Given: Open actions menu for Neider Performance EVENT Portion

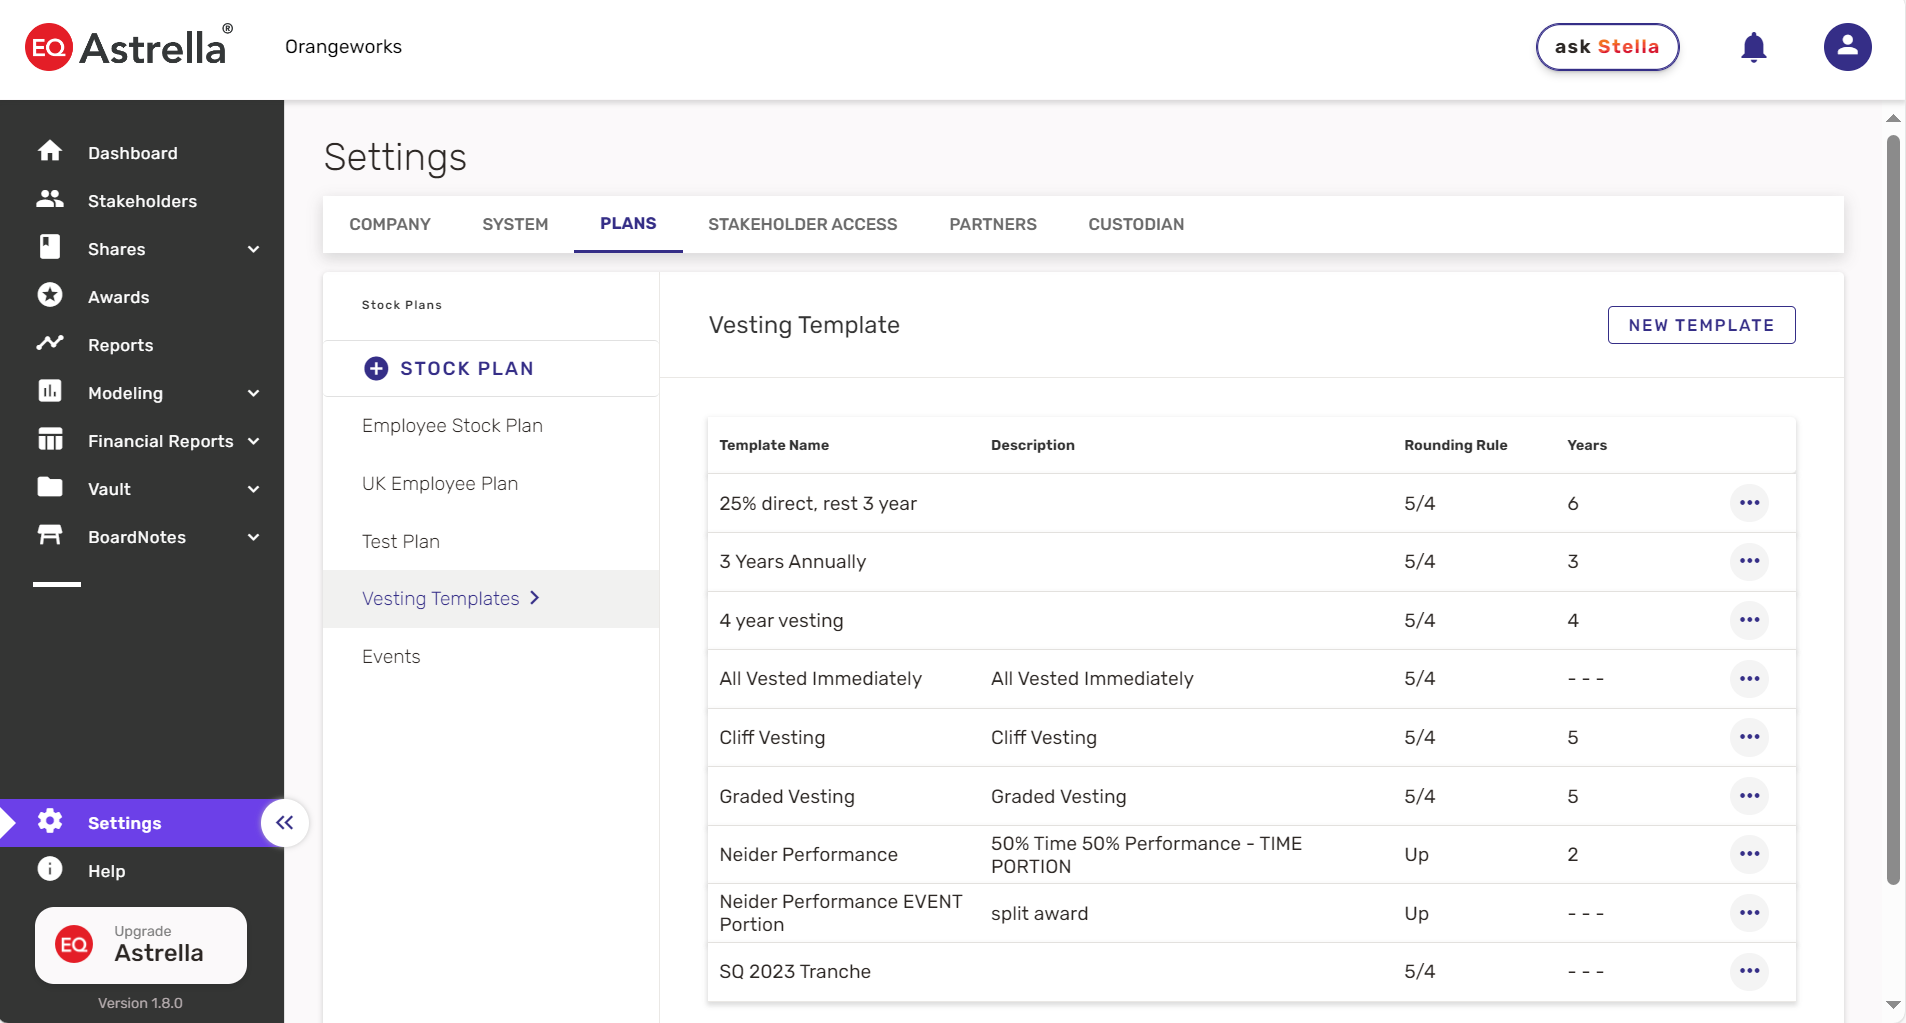Looking at the screenshot, I should click(x=1749, y=913).
